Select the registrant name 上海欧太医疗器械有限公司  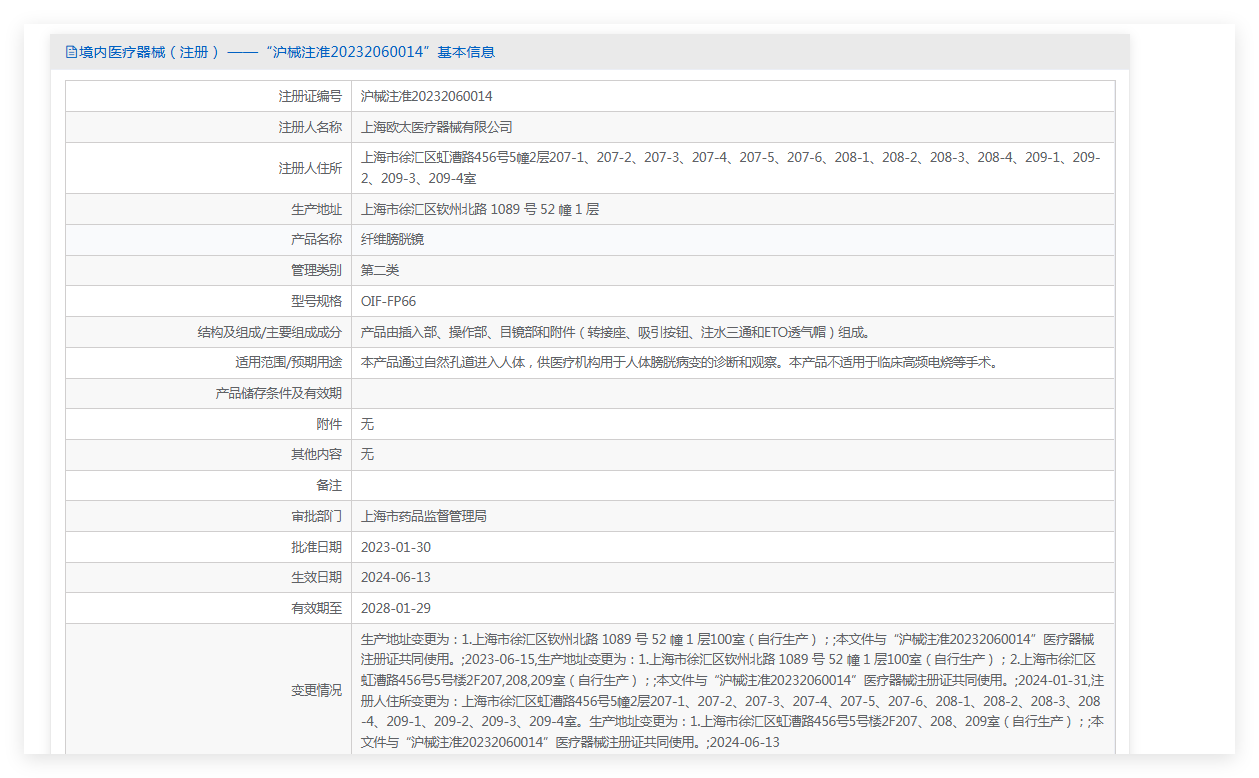coord(436,127)
